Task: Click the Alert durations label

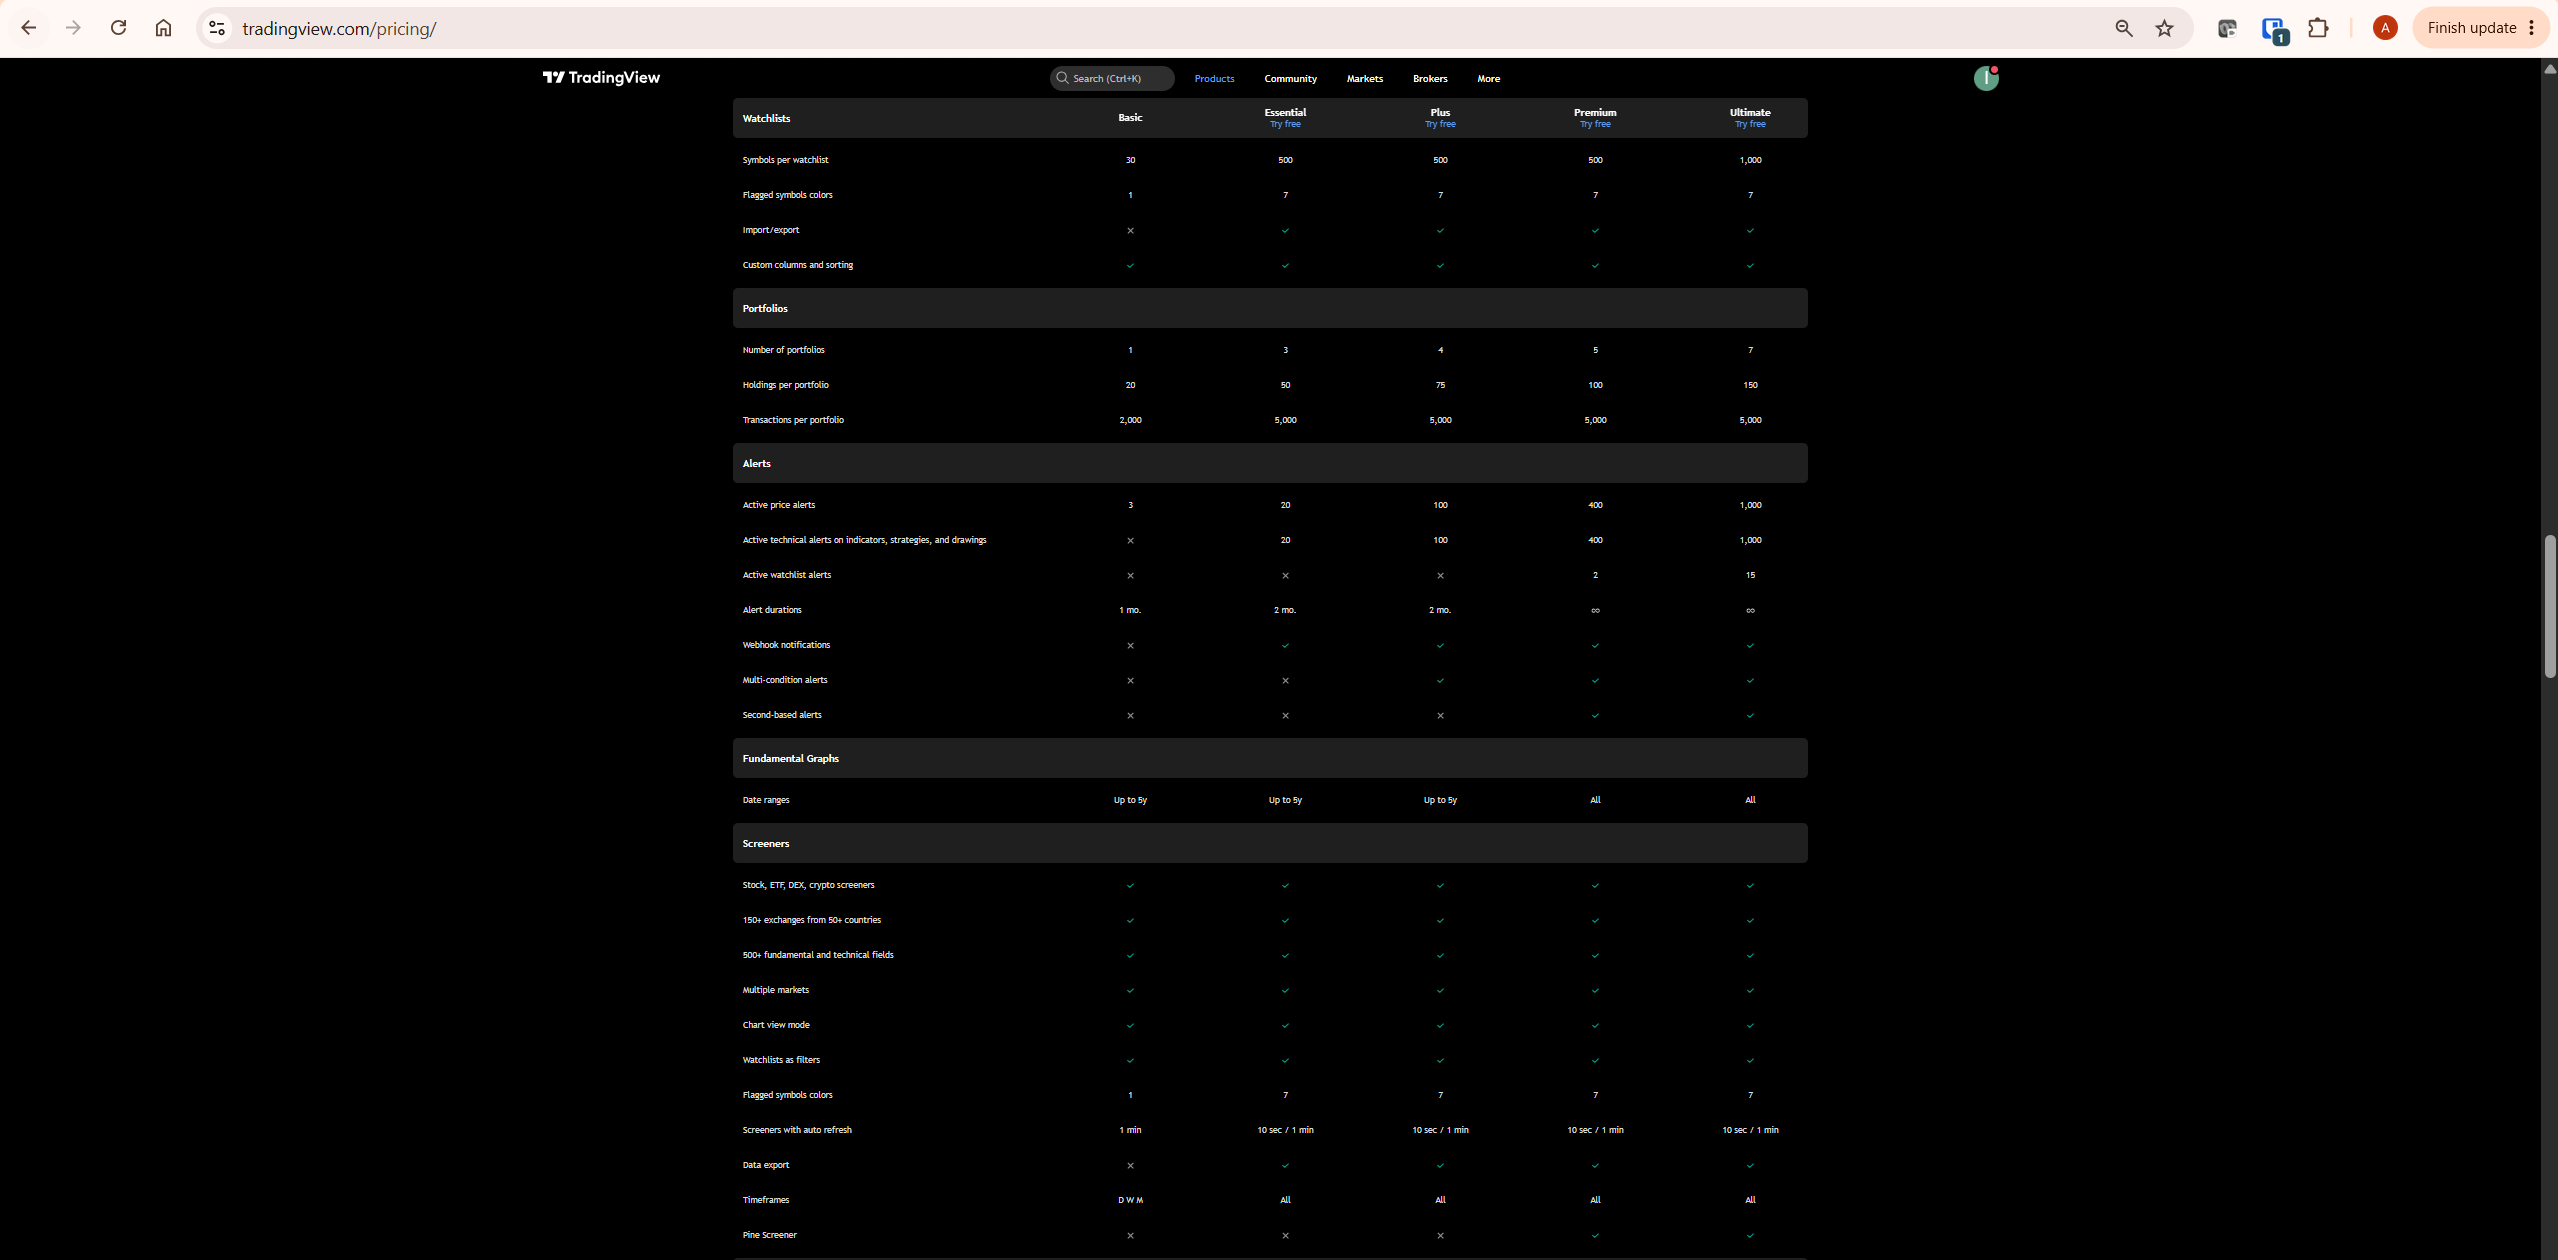Action: pos(772,610)
